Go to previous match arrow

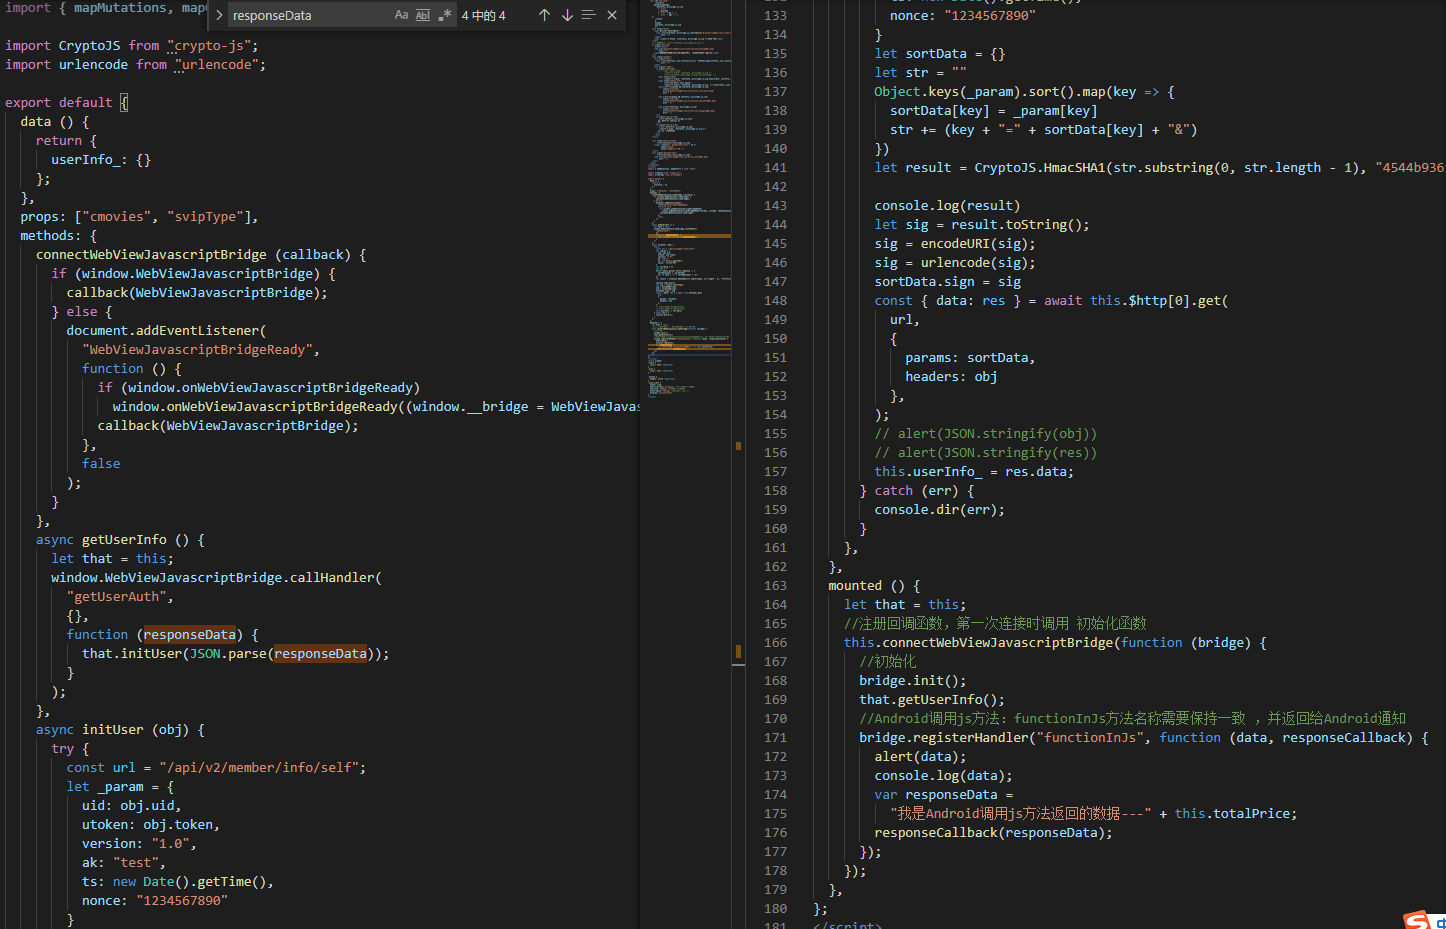point(544,15)
